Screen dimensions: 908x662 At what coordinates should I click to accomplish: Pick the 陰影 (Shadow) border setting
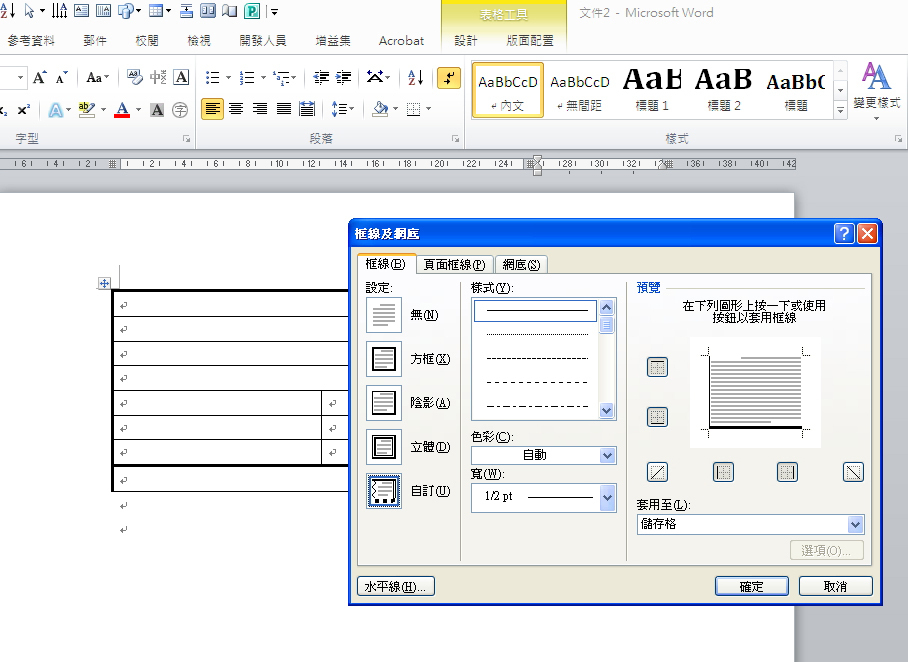pyautogui.click(x=384, y=403)
